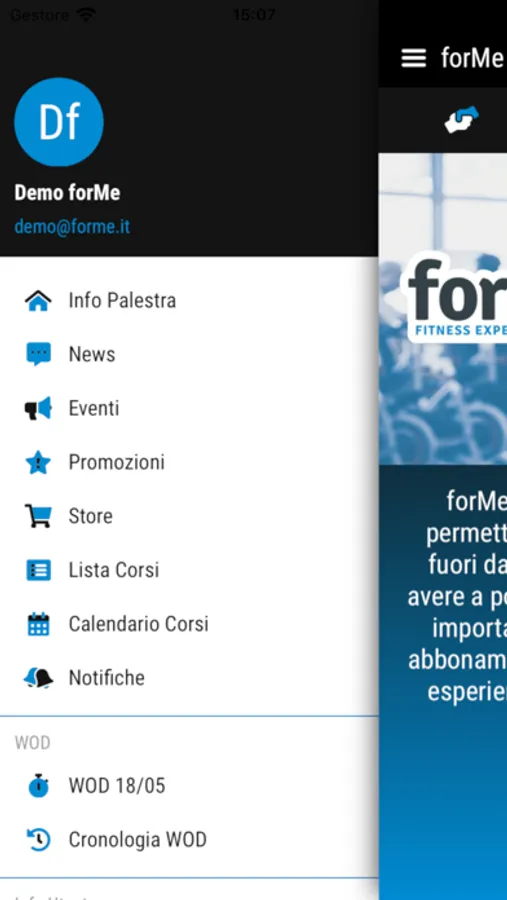Open the Info Palestra menu entry
Image resolution: width=507 pixels, height=900 pixels.
pos(189,301)
